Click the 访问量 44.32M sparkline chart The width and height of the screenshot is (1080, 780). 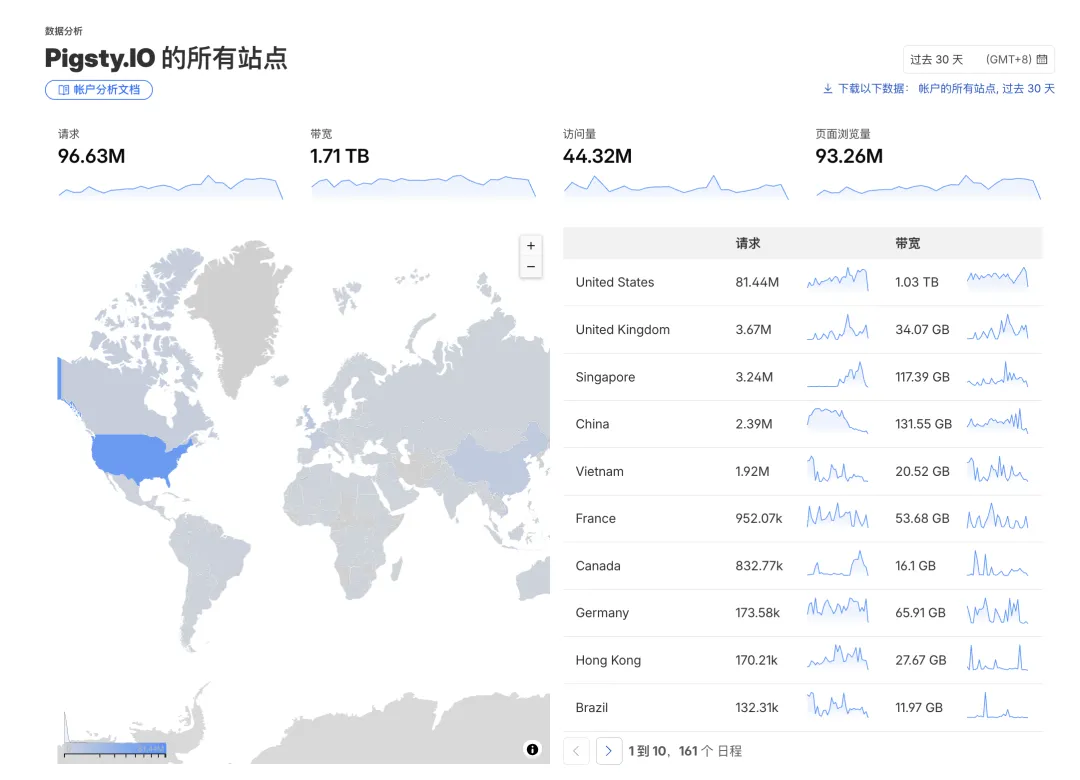(x=675, y=188)
